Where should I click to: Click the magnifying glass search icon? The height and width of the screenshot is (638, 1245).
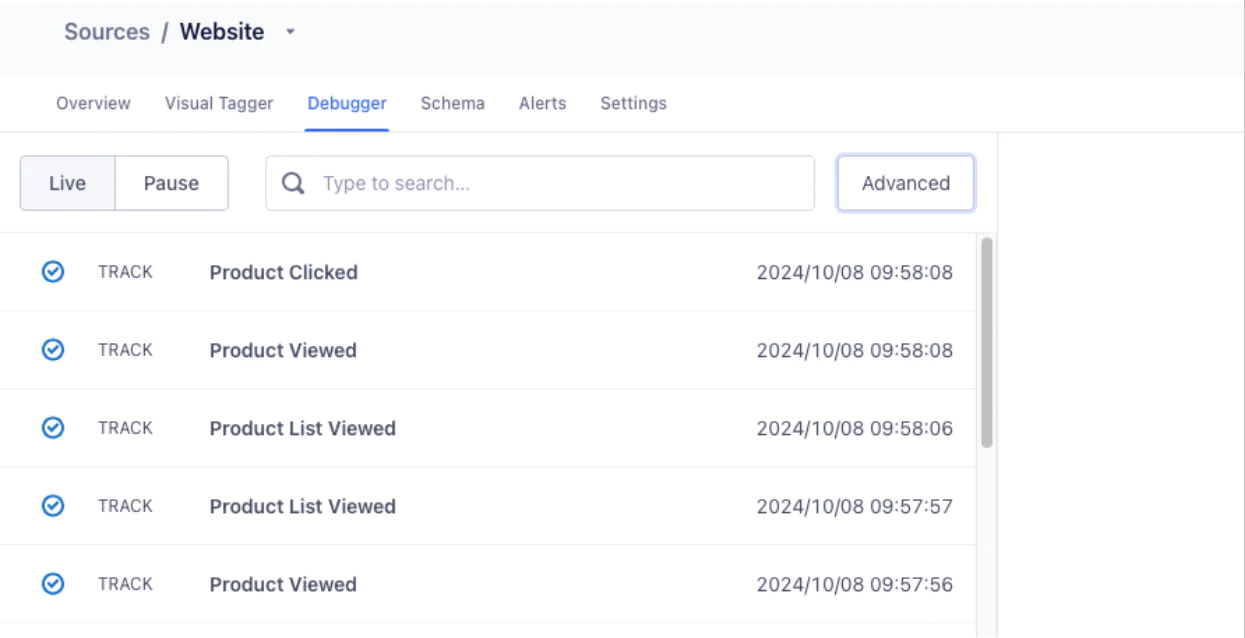tap(292, 183)
